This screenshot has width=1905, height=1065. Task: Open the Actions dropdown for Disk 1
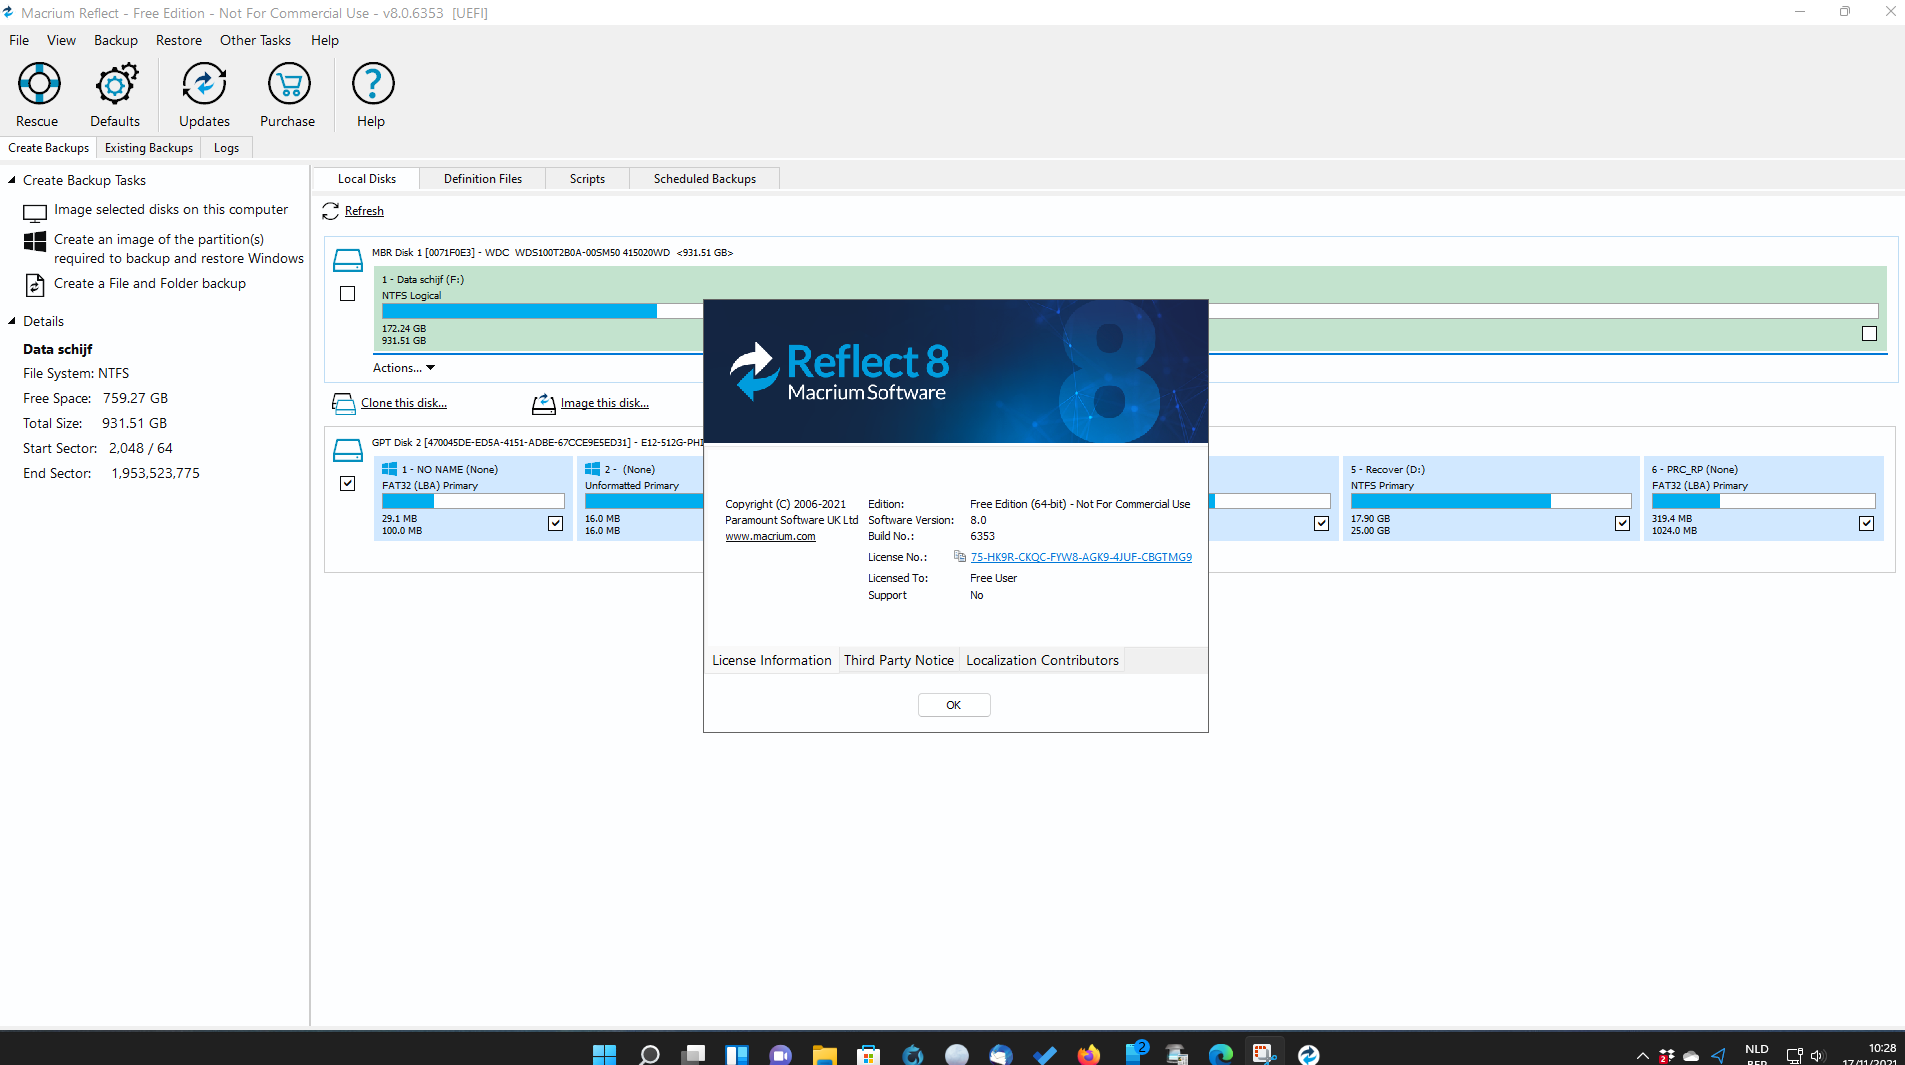click(403, 368)
